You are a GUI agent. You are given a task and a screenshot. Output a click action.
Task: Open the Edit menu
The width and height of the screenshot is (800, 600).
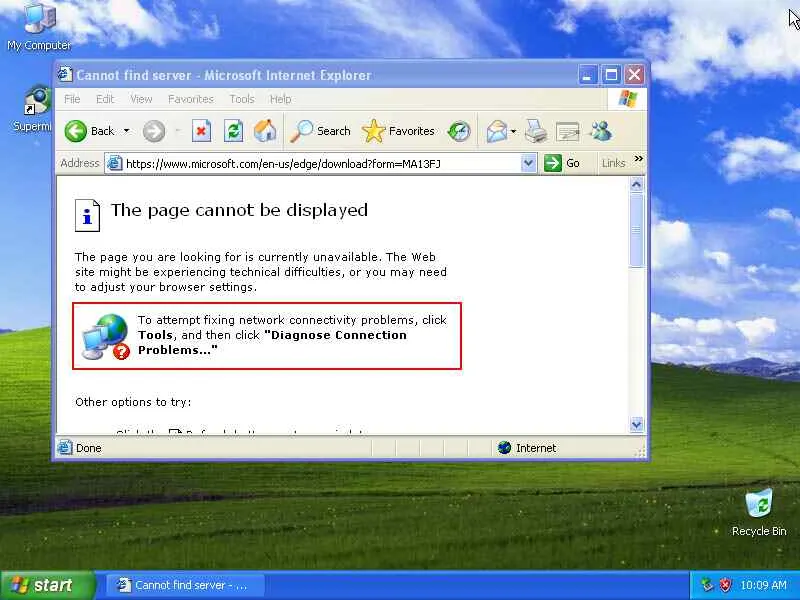click(105, 99)
